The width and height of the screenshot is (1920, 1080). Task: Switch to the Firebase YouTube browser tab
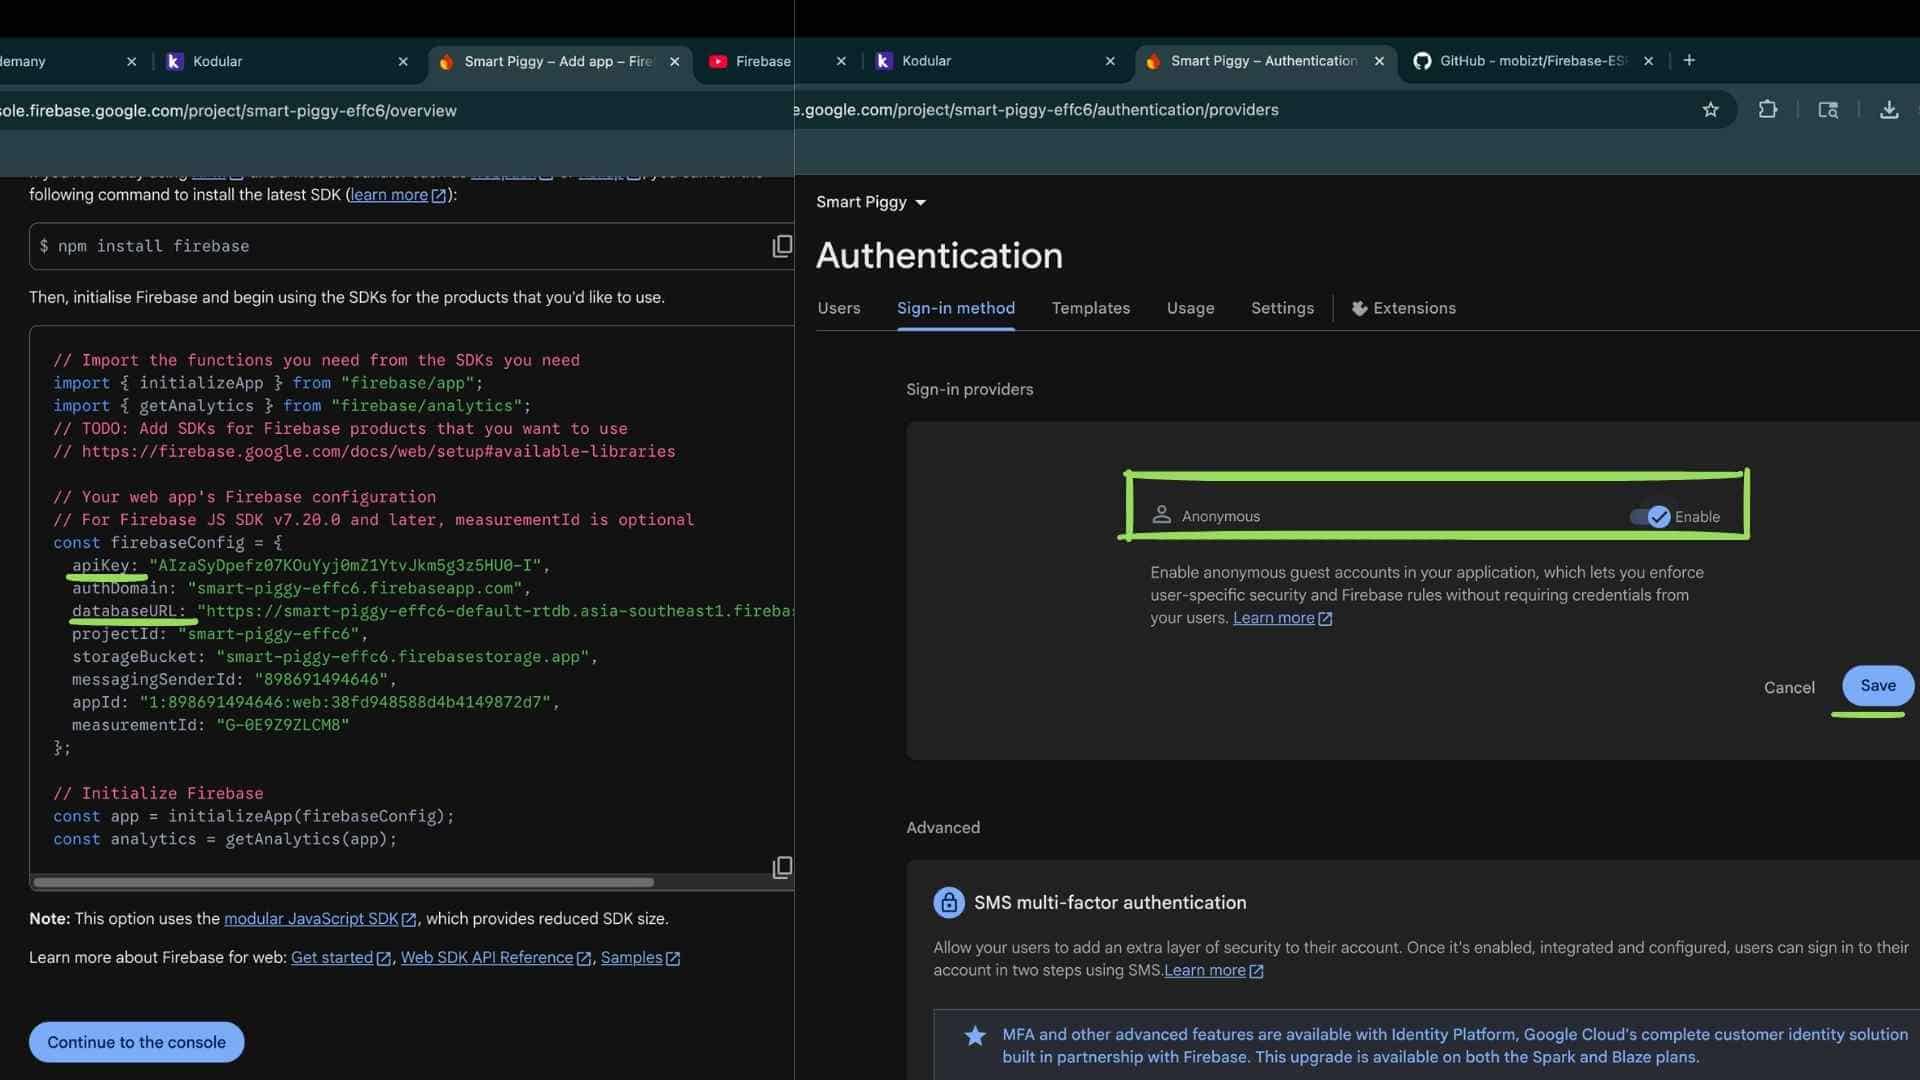[x=752, y=62]
